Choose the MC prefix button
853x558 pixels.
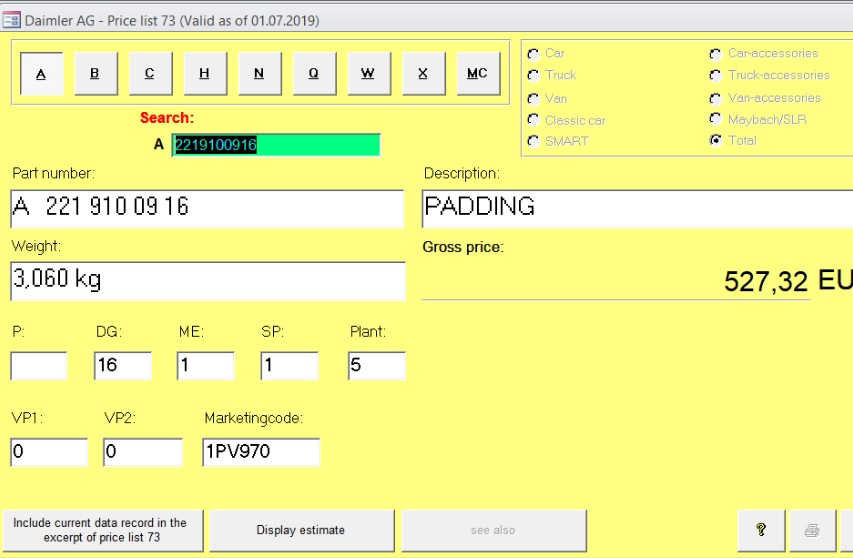click(x=477, y=74)
